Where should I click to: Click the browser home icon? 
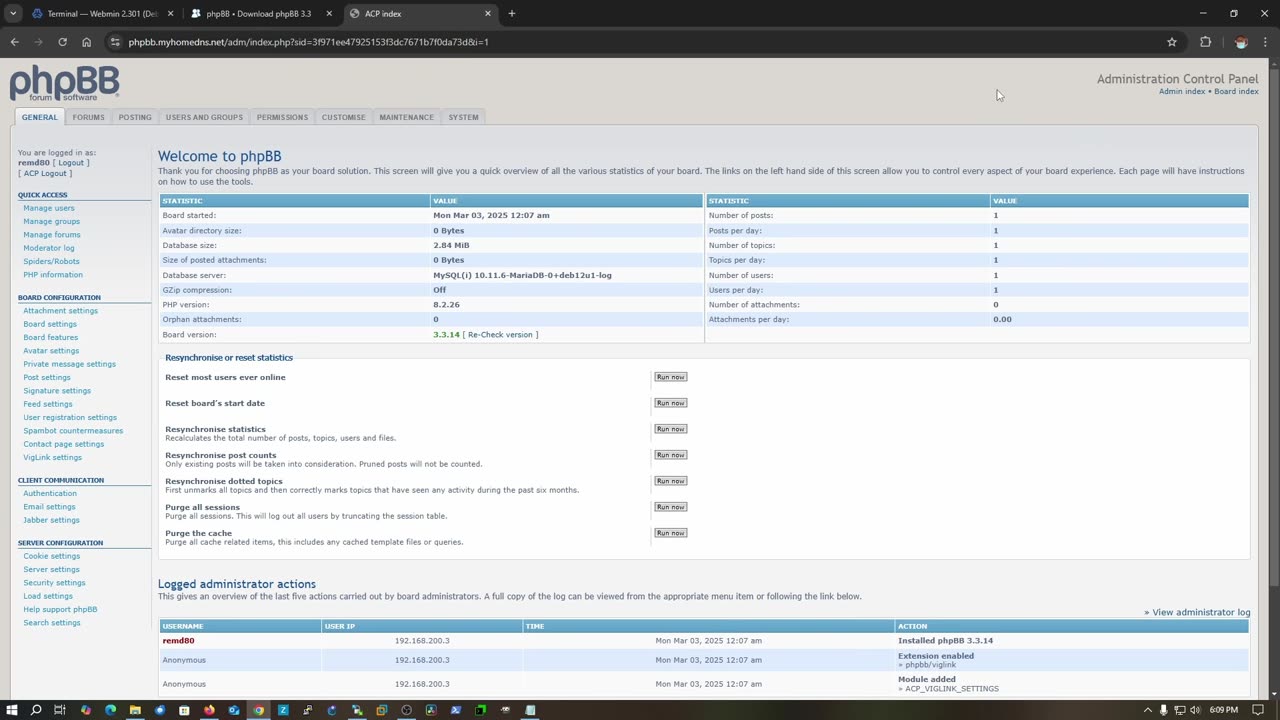[86, 42]
